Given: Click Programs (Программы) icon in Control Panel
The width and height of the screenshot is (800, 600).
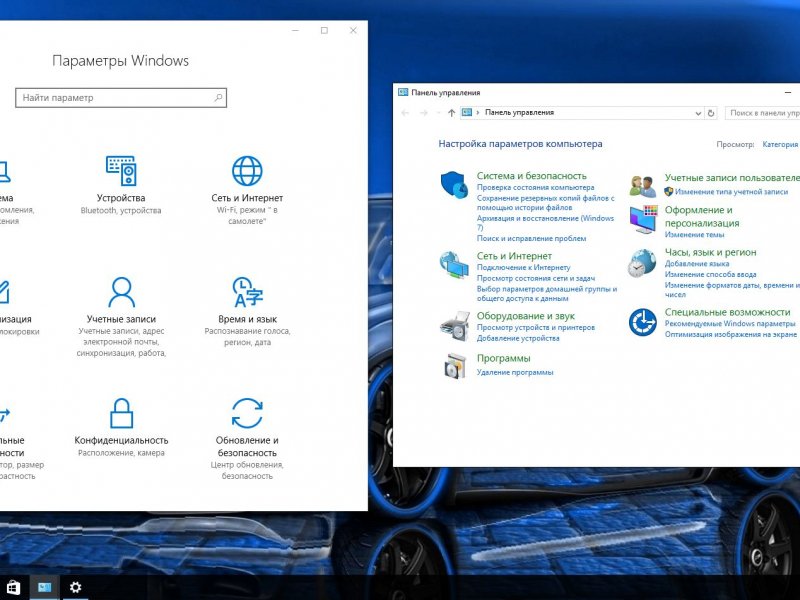Looking at the screenshot, I should pos(455,366).
